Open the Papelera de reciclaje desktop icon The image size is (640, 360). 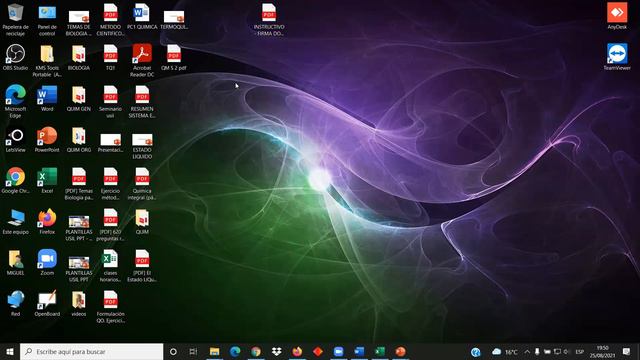16,19
